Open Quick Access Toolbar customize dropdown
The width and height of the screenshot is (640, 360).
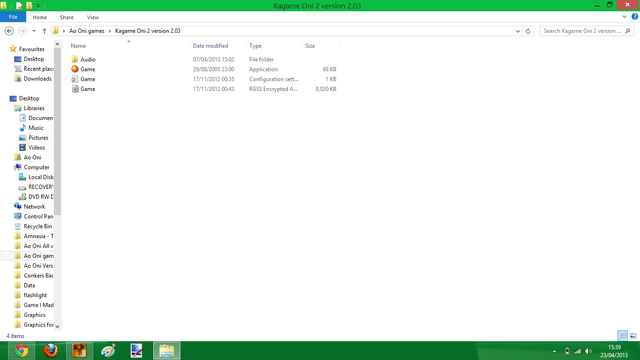(38, 6)
